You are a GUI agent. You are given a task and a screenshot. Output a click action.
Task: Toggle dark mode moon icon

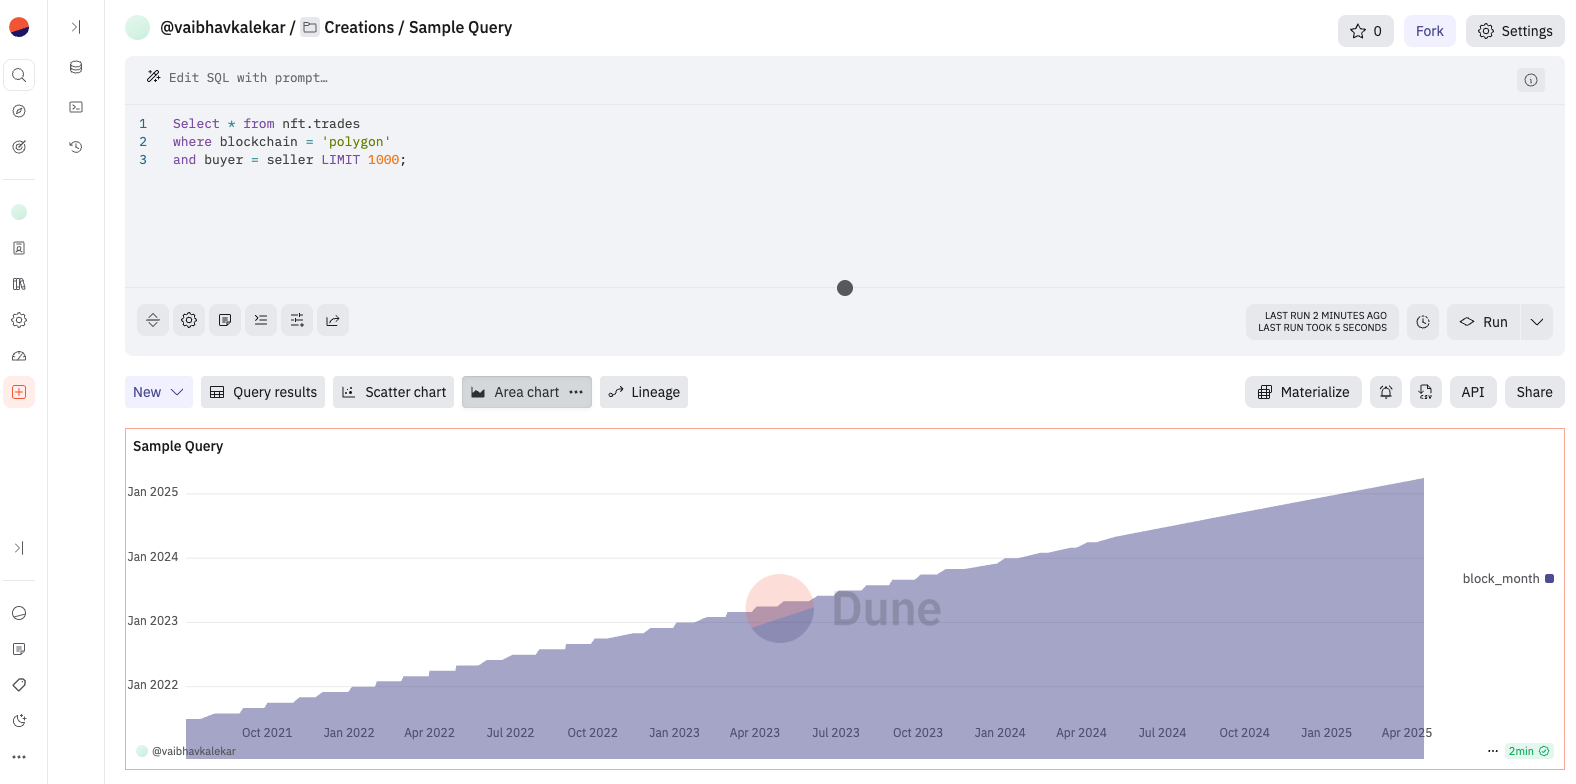point(19,721)
